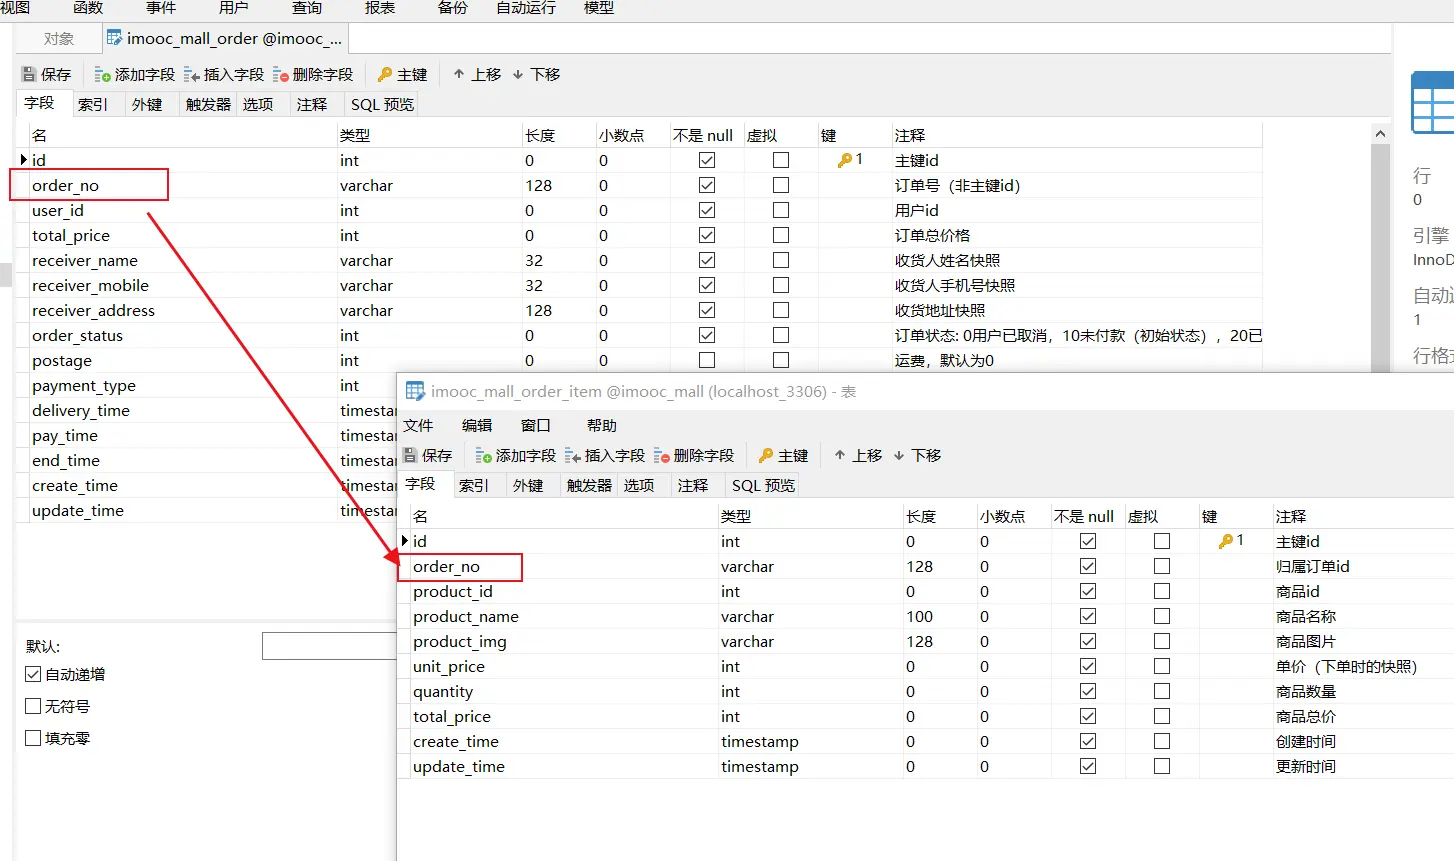Check Not Null for the postage field
The width and height of the screenshot is (1454, 861).
[707, 360]
